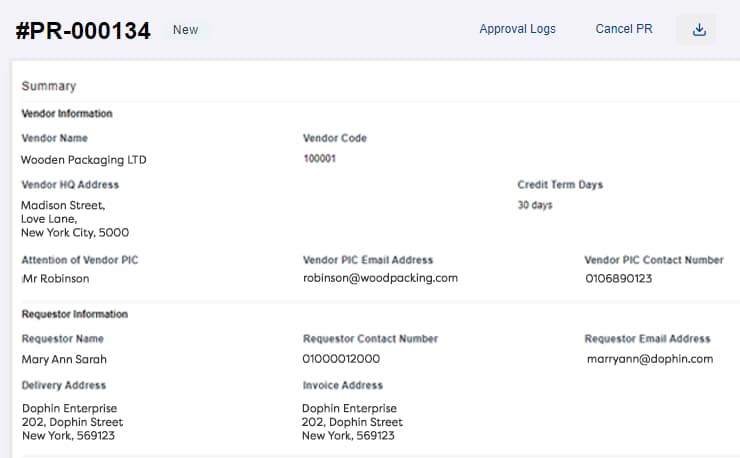Click the Requestor Email Address label
This screenshot has width=740, height=458.
pos(647,339)
